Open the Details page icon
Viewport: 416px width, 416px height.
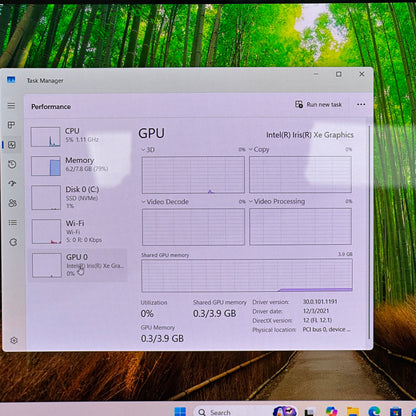coord(13,222)
